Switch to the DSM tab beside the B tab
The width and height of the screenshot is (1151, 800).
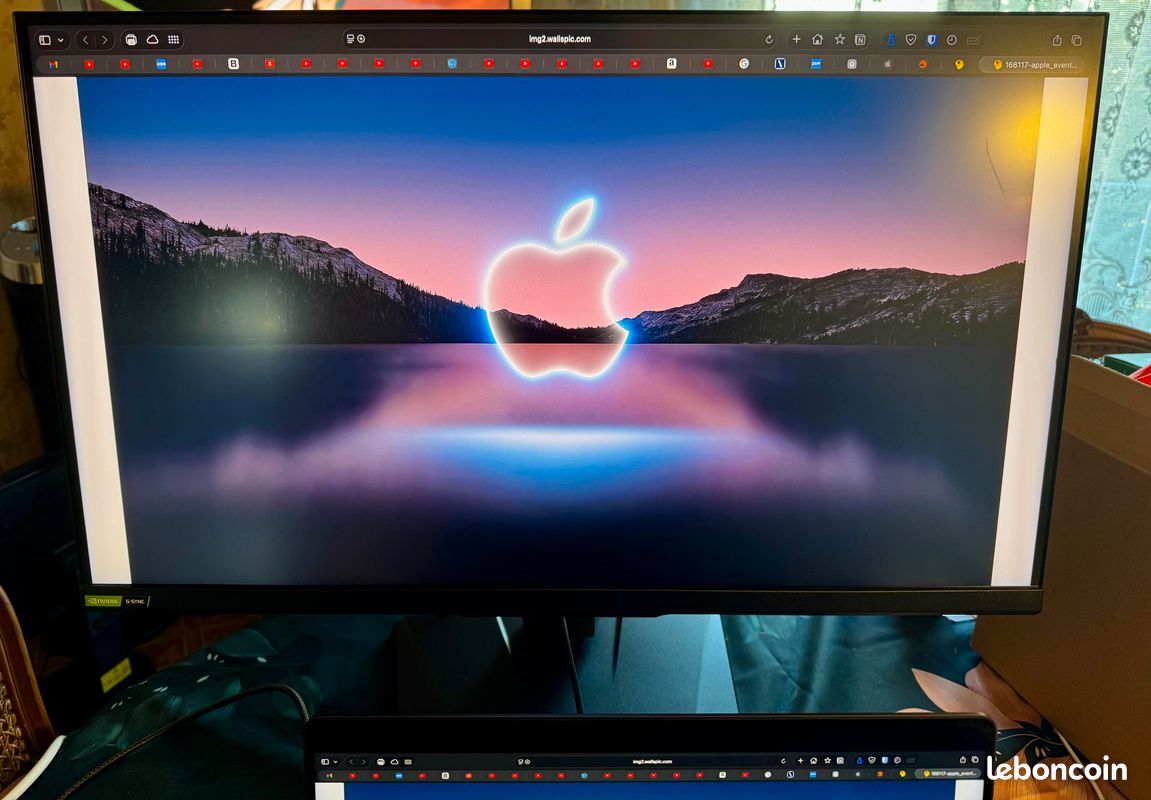(161, 65)
